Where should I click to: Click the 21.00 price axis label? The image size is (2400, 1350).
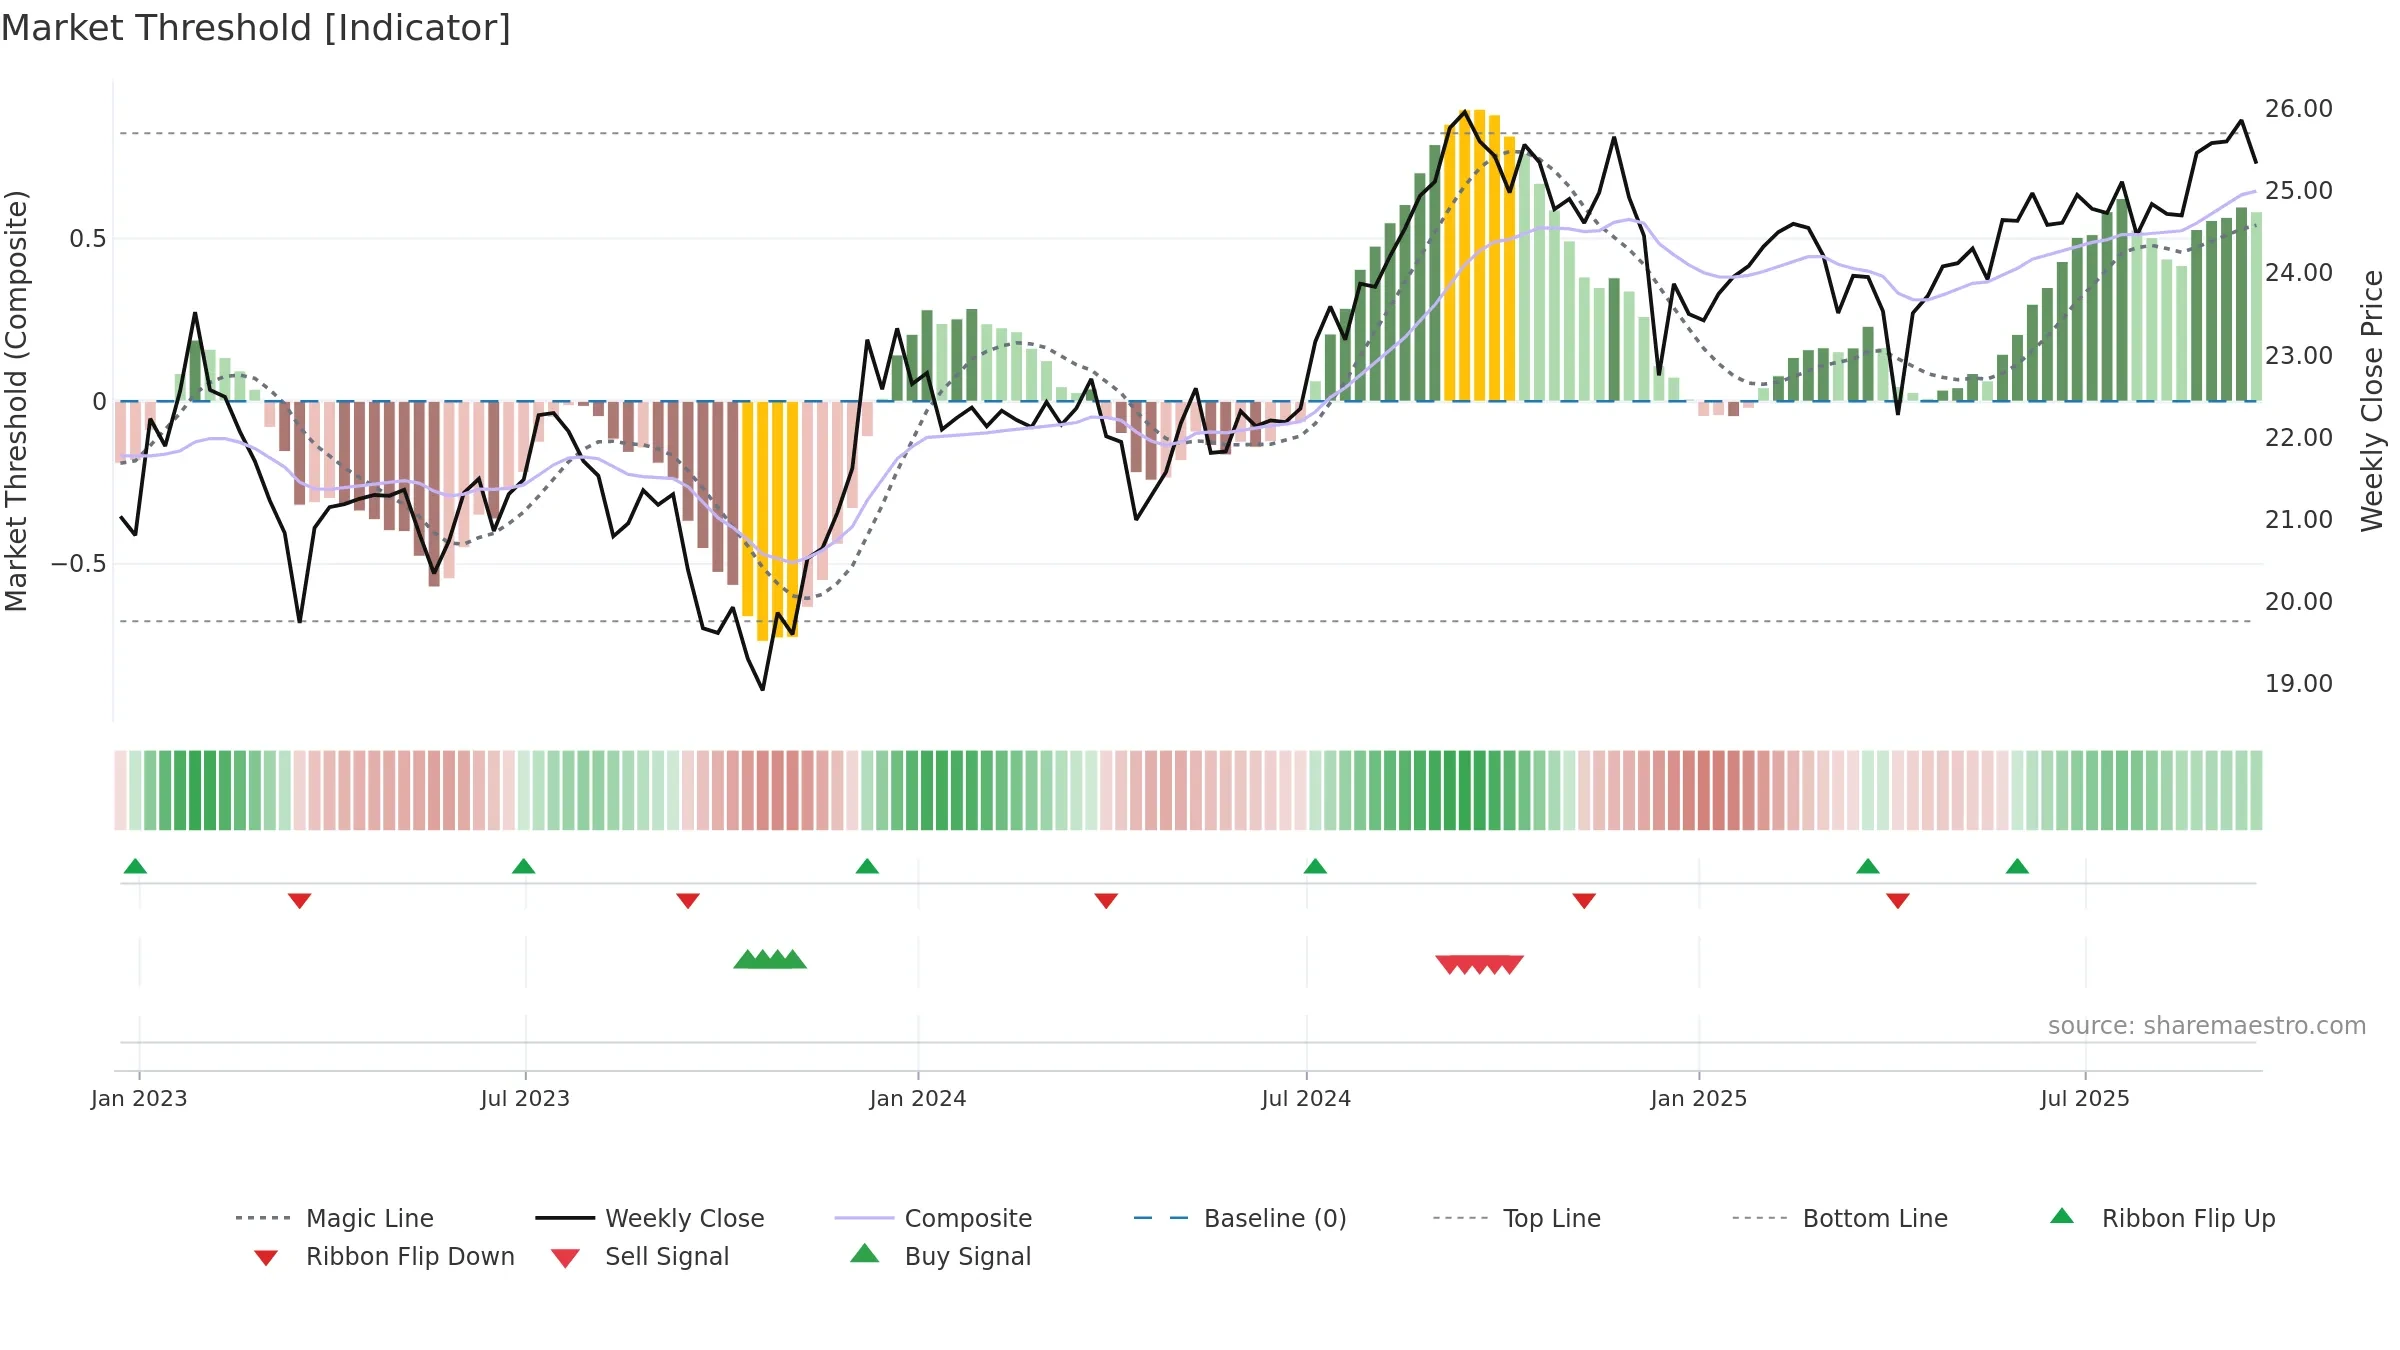[2299, 519]
